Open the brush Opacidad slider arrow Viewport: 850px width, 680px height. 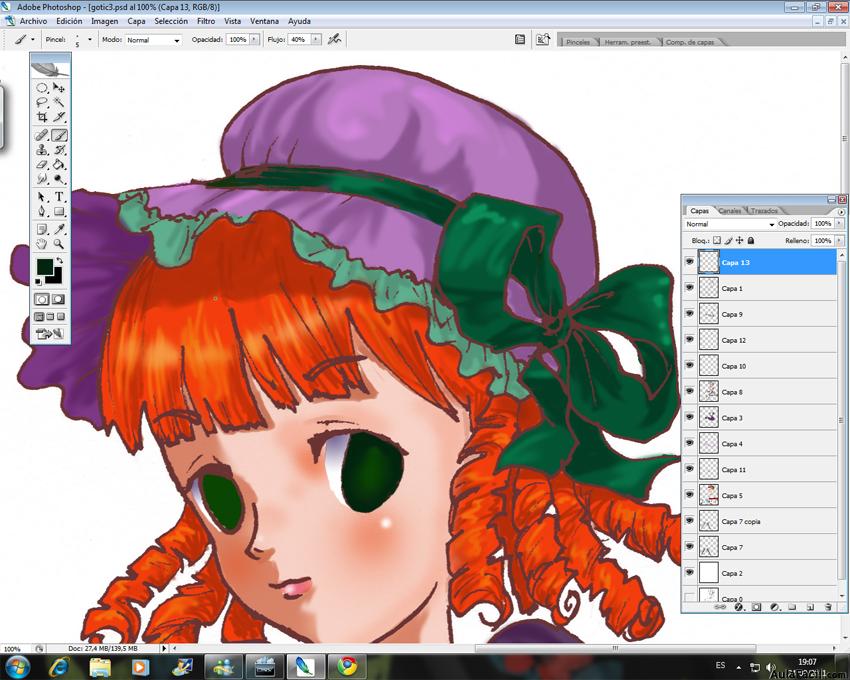pos(254,40)
